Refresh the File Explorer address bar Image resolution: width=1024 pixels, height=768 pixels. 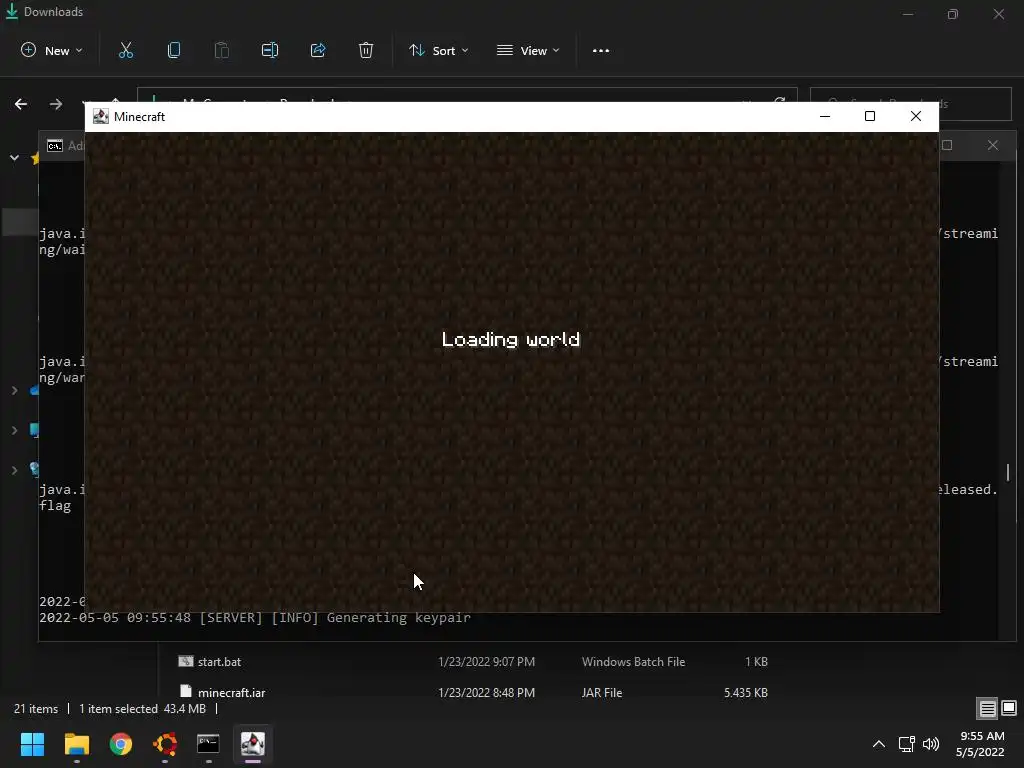click(780, 102)
